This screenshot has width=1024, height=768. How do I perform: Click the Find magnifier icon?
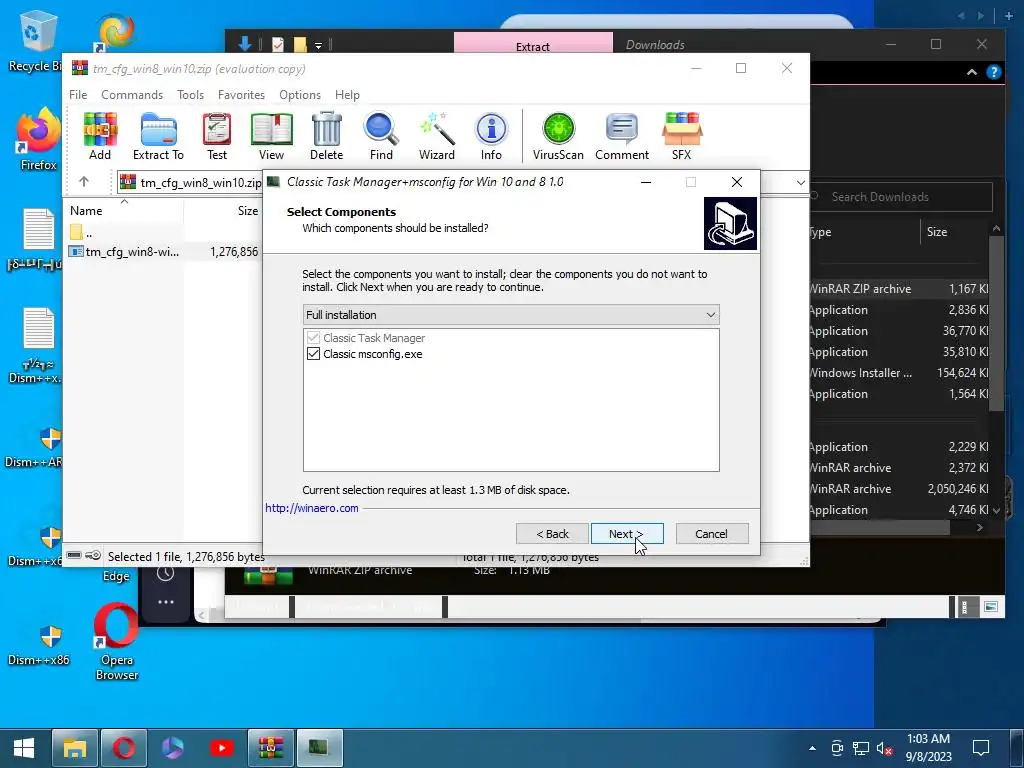[x=381, y=136]
